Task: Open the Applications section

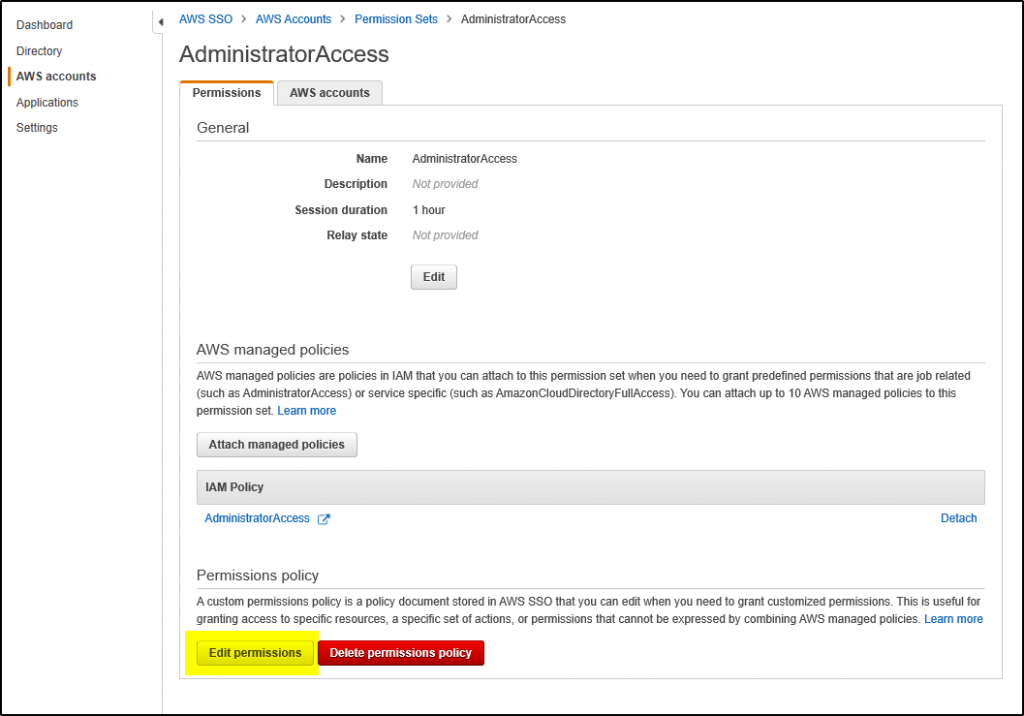Action: pyautogui.click(x=47, y=102)
